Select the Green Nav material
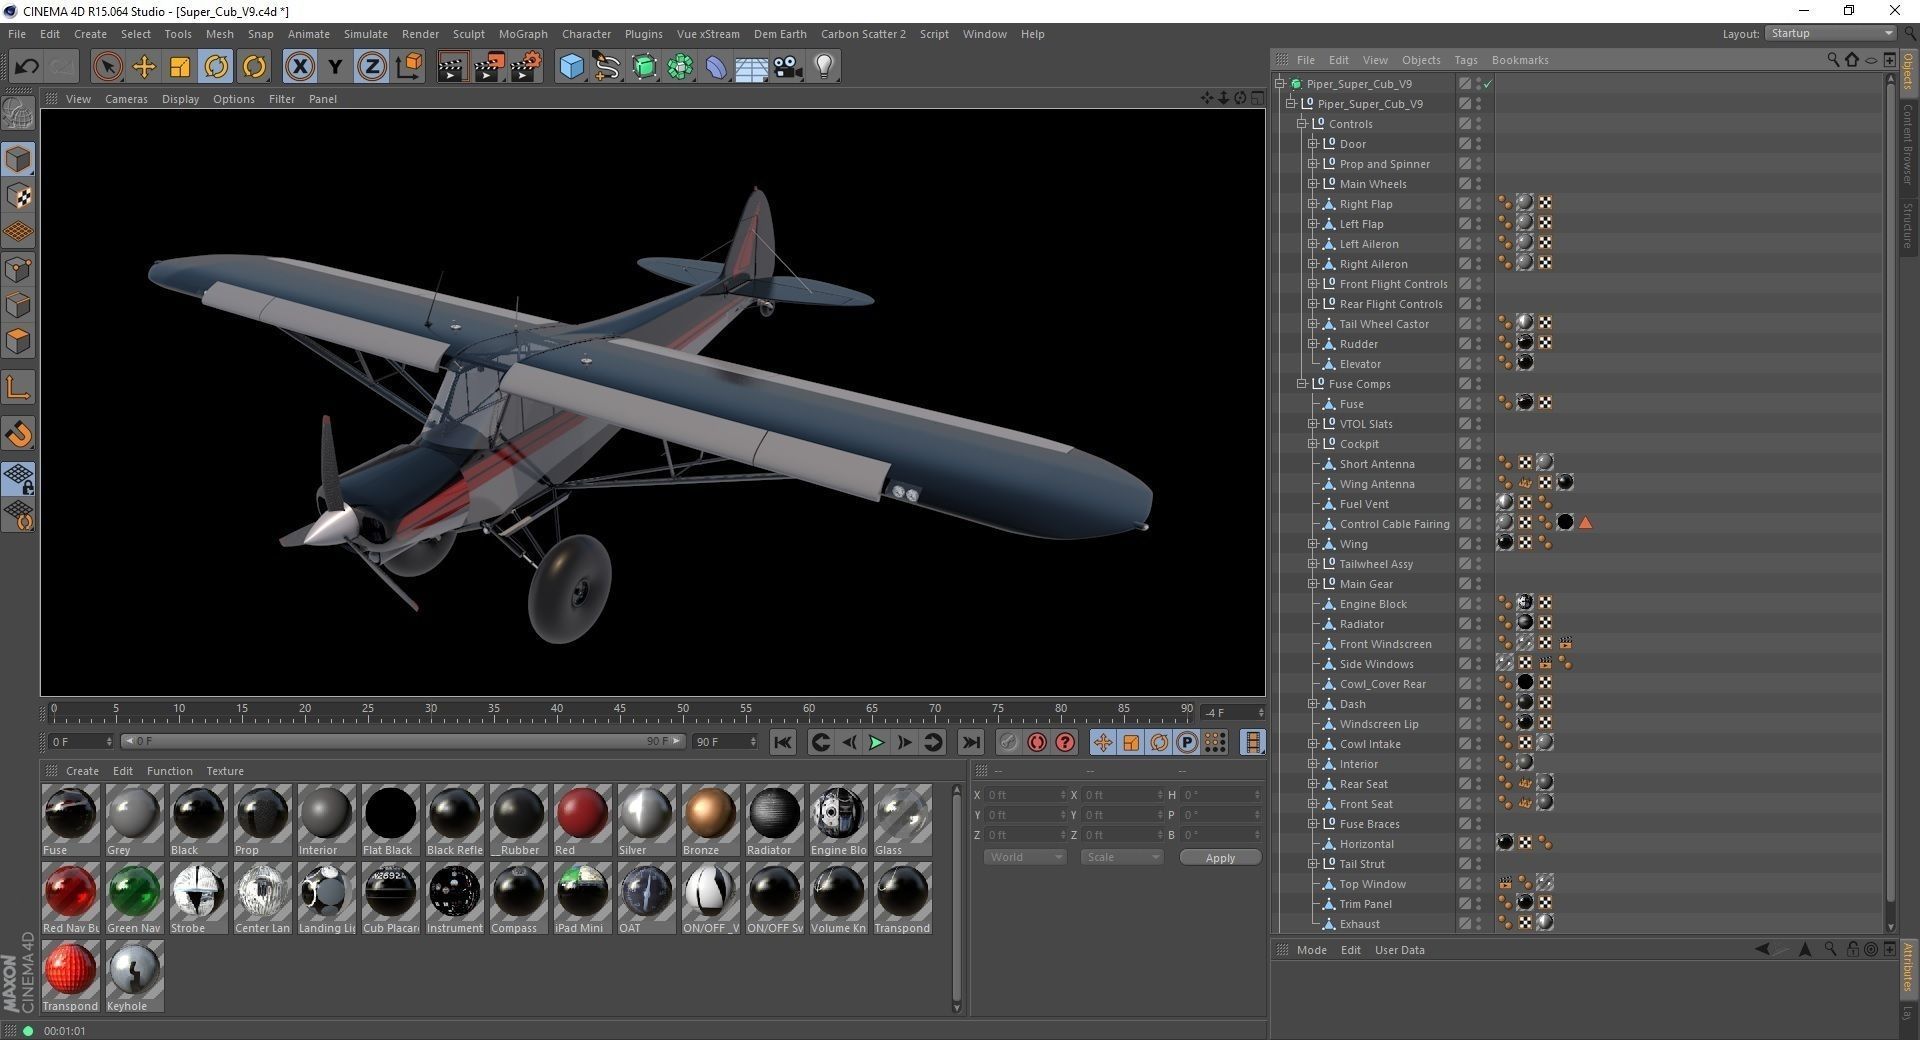1920x1040 pixels. pyautogui.click(x=133, y=898)
